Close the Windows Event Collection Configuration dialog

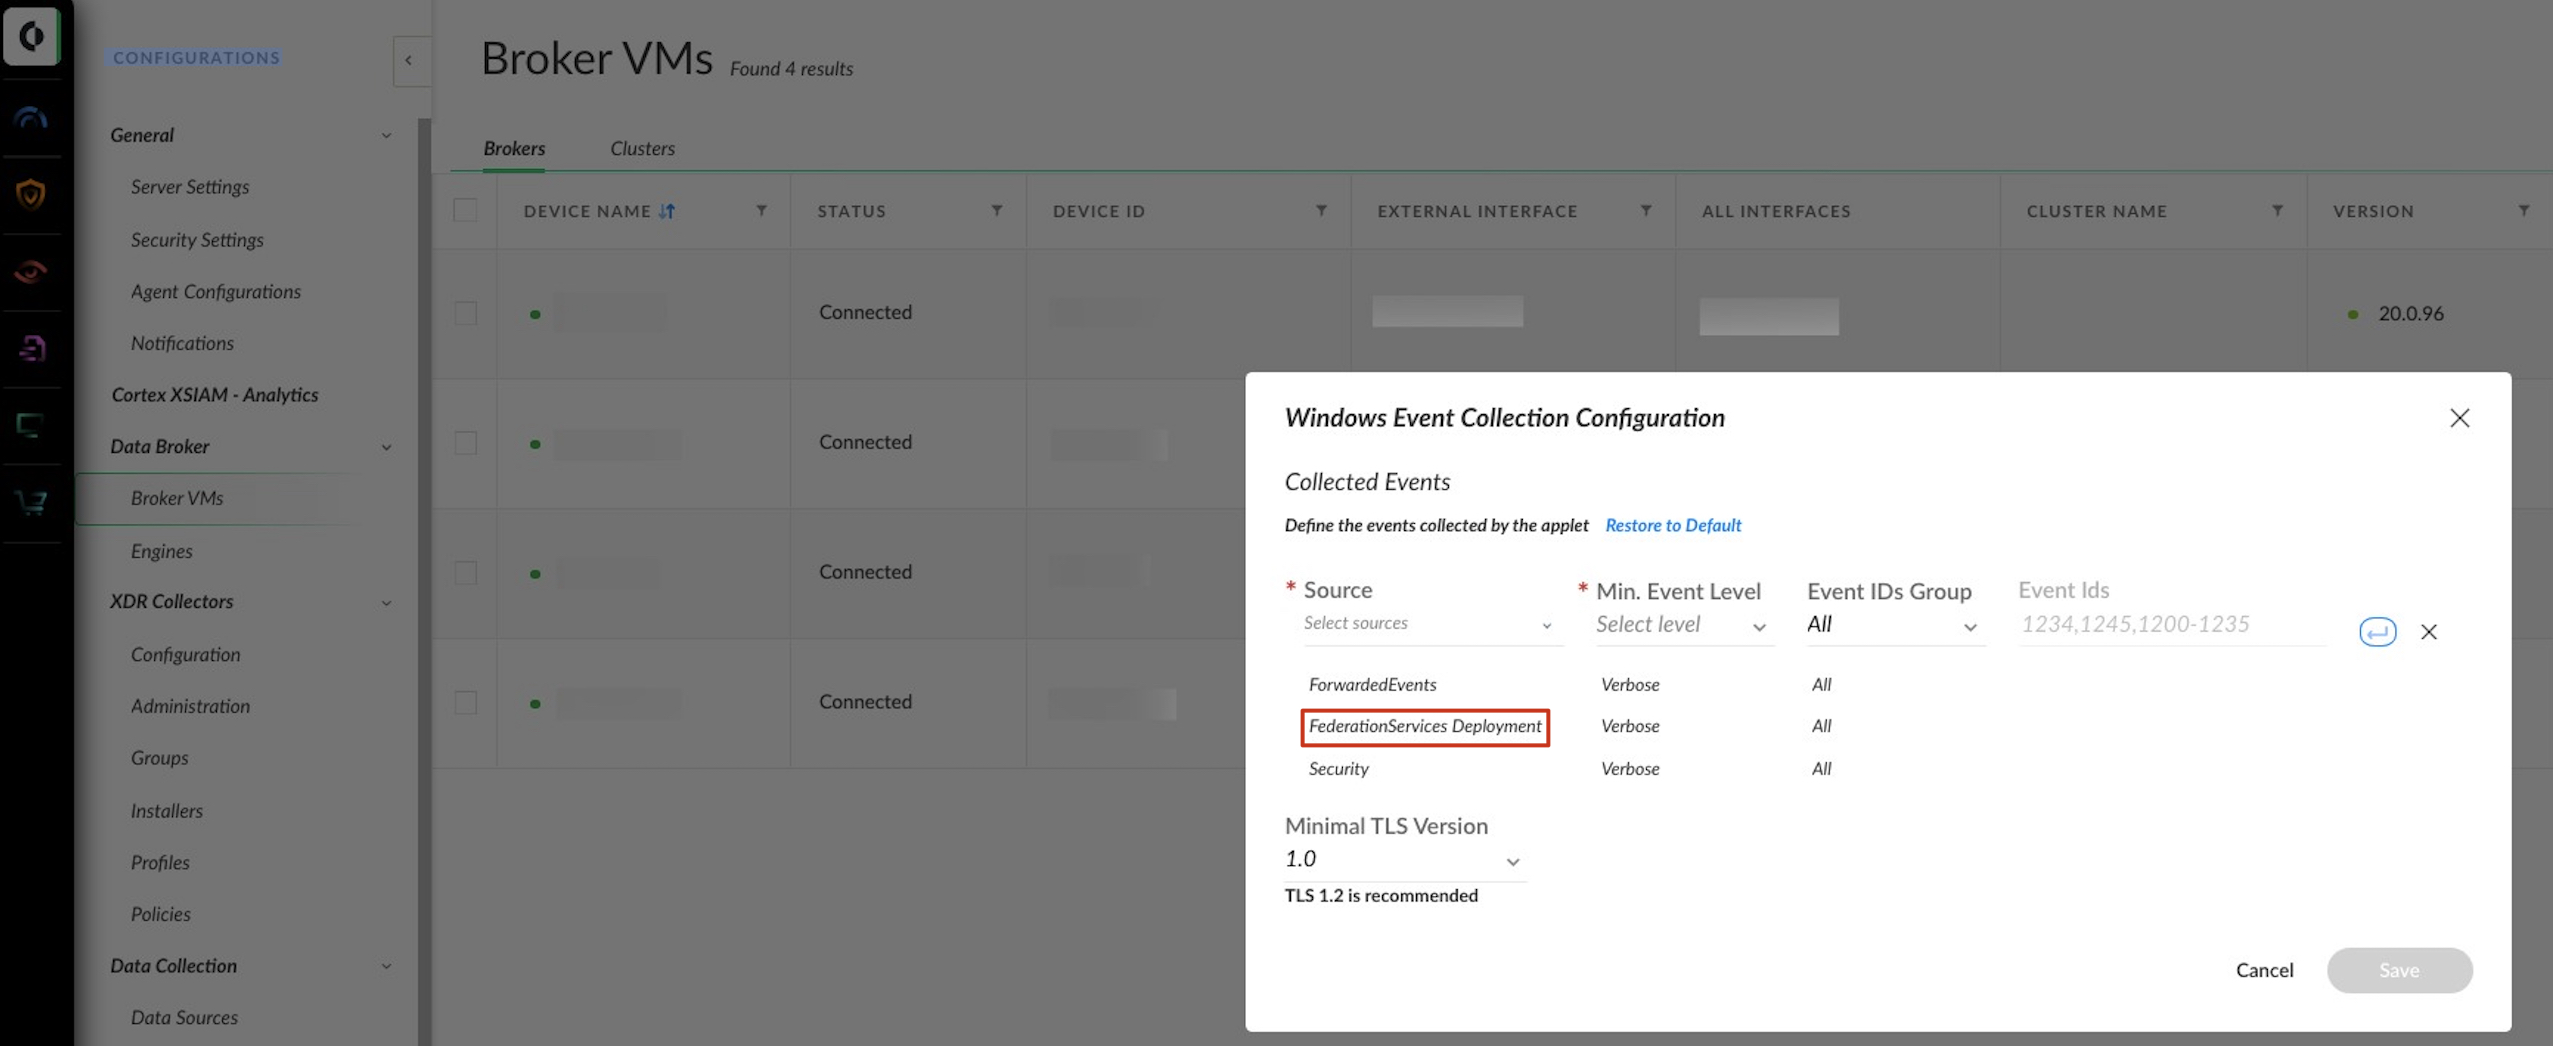[x=2459, y=418]
